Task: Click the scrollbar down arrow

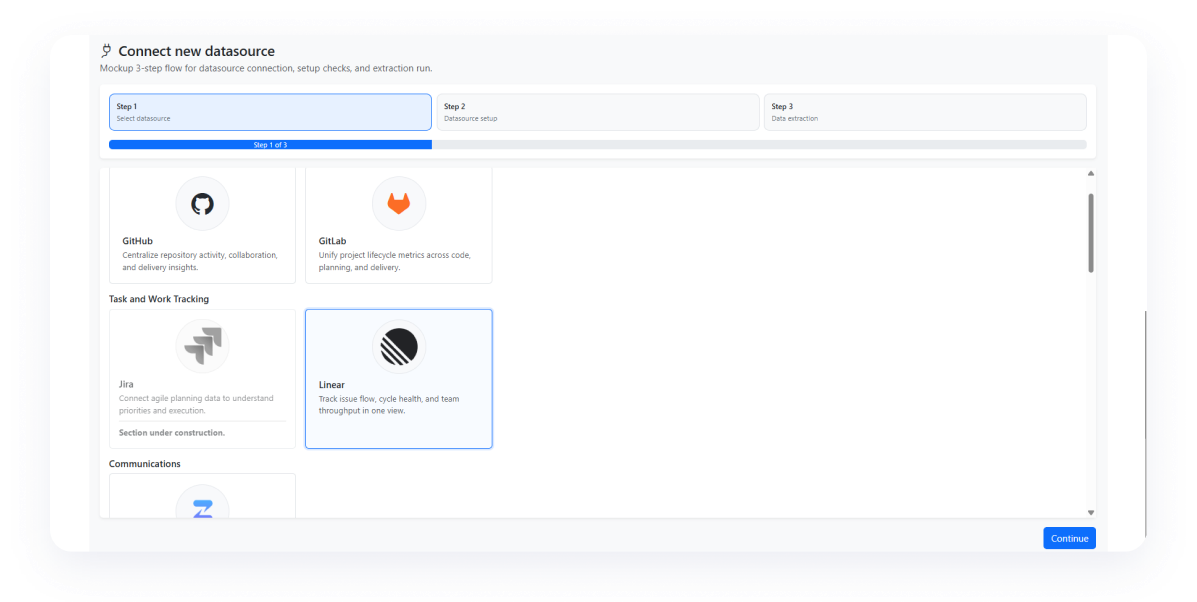Action: click(1091, 513)
